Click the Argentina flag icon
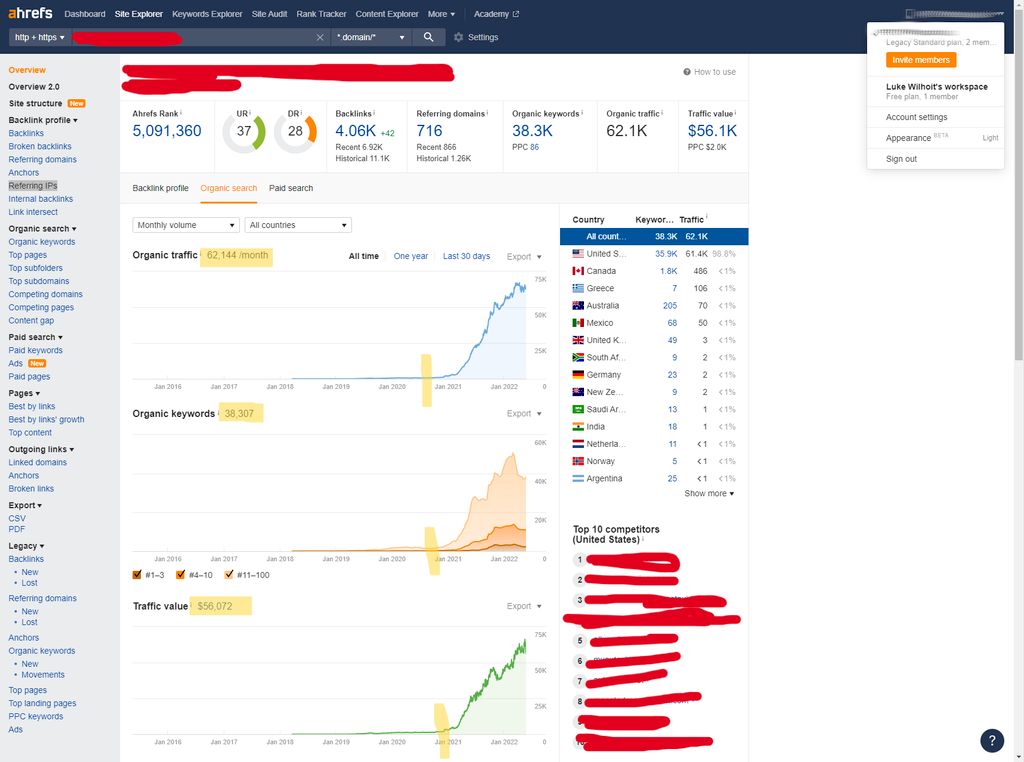 (578, 479)
